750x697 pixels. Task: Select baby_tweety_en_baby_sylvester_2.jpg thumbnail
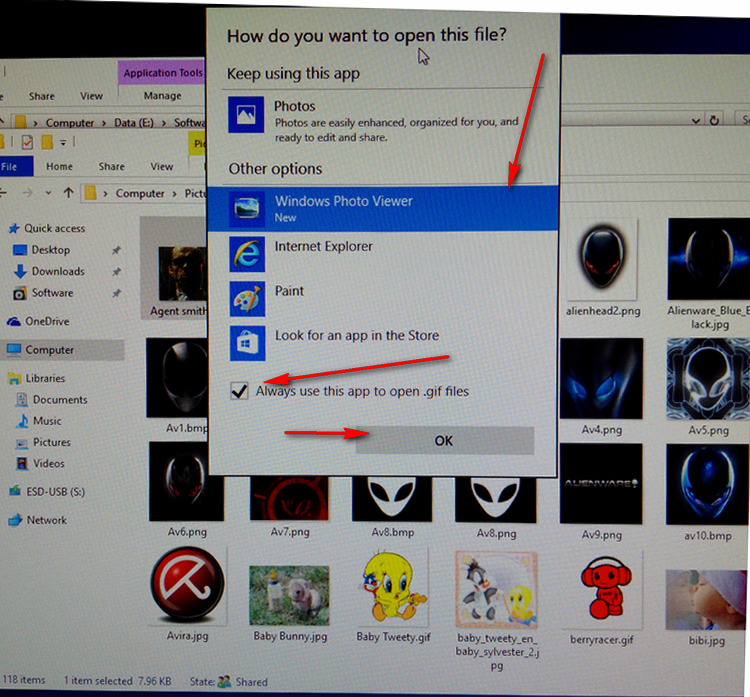coord(496,589)
